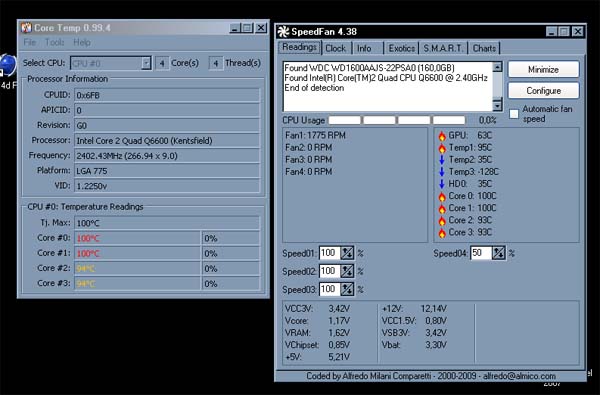Click the blue arrow icon beside HD0
Viewport: 600px width, 395px height.
(x=442, y=184)
